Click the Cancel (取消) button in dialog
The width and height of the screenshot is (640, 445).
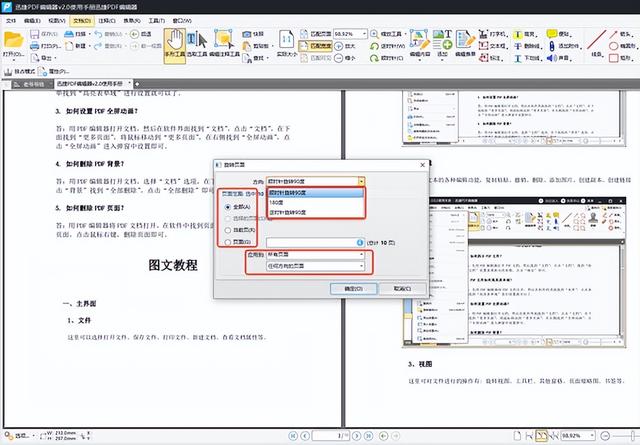[x=402, y=289]
